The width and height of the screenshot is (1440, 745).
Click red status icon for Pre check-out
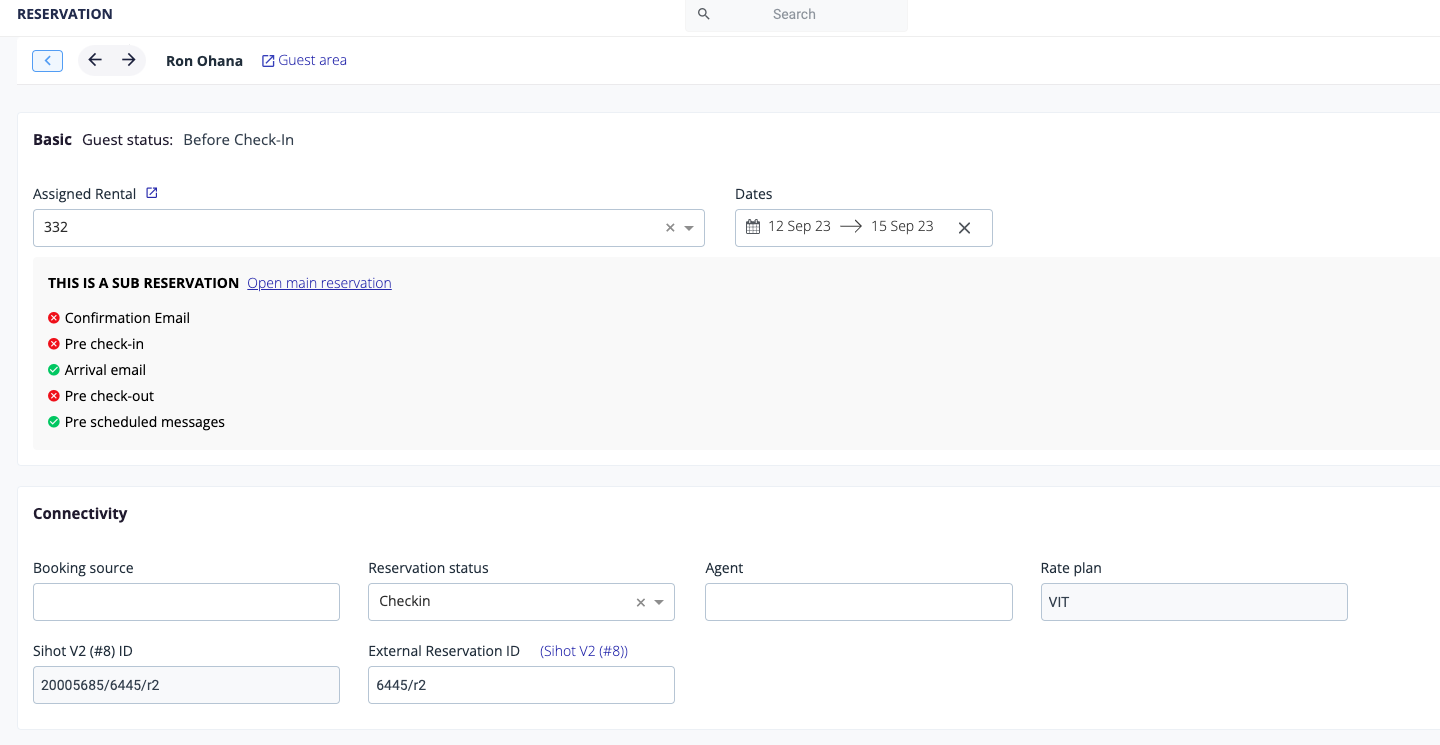54,396
